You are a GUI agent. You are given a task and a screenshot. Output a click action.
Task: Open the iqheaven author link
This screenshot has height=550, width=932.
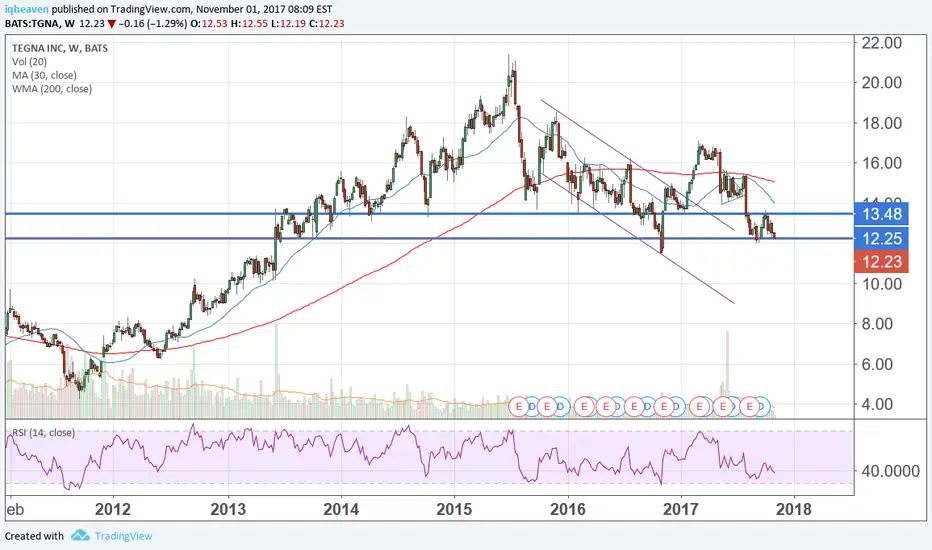(27, 10)
